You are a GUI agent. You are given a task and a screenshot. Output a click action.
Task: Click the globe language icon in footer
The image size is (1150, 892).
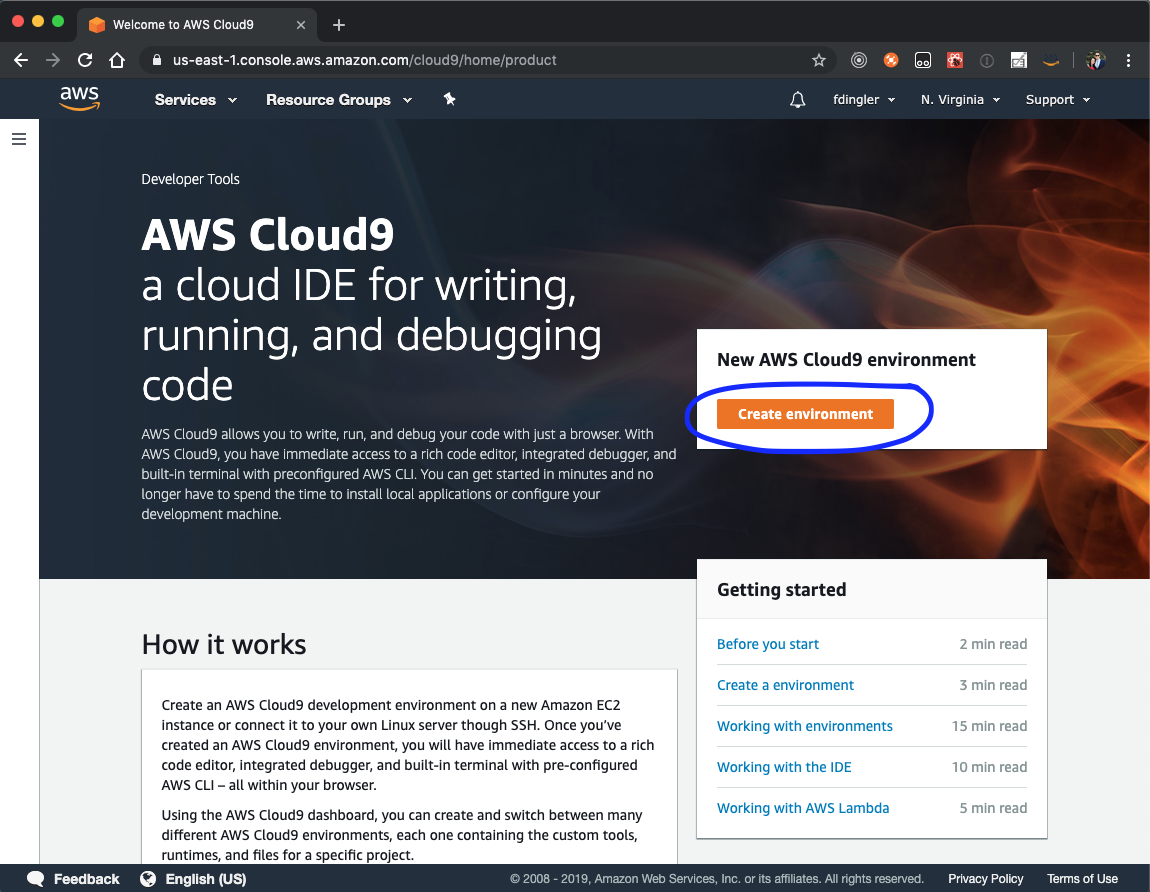(148, 879)
